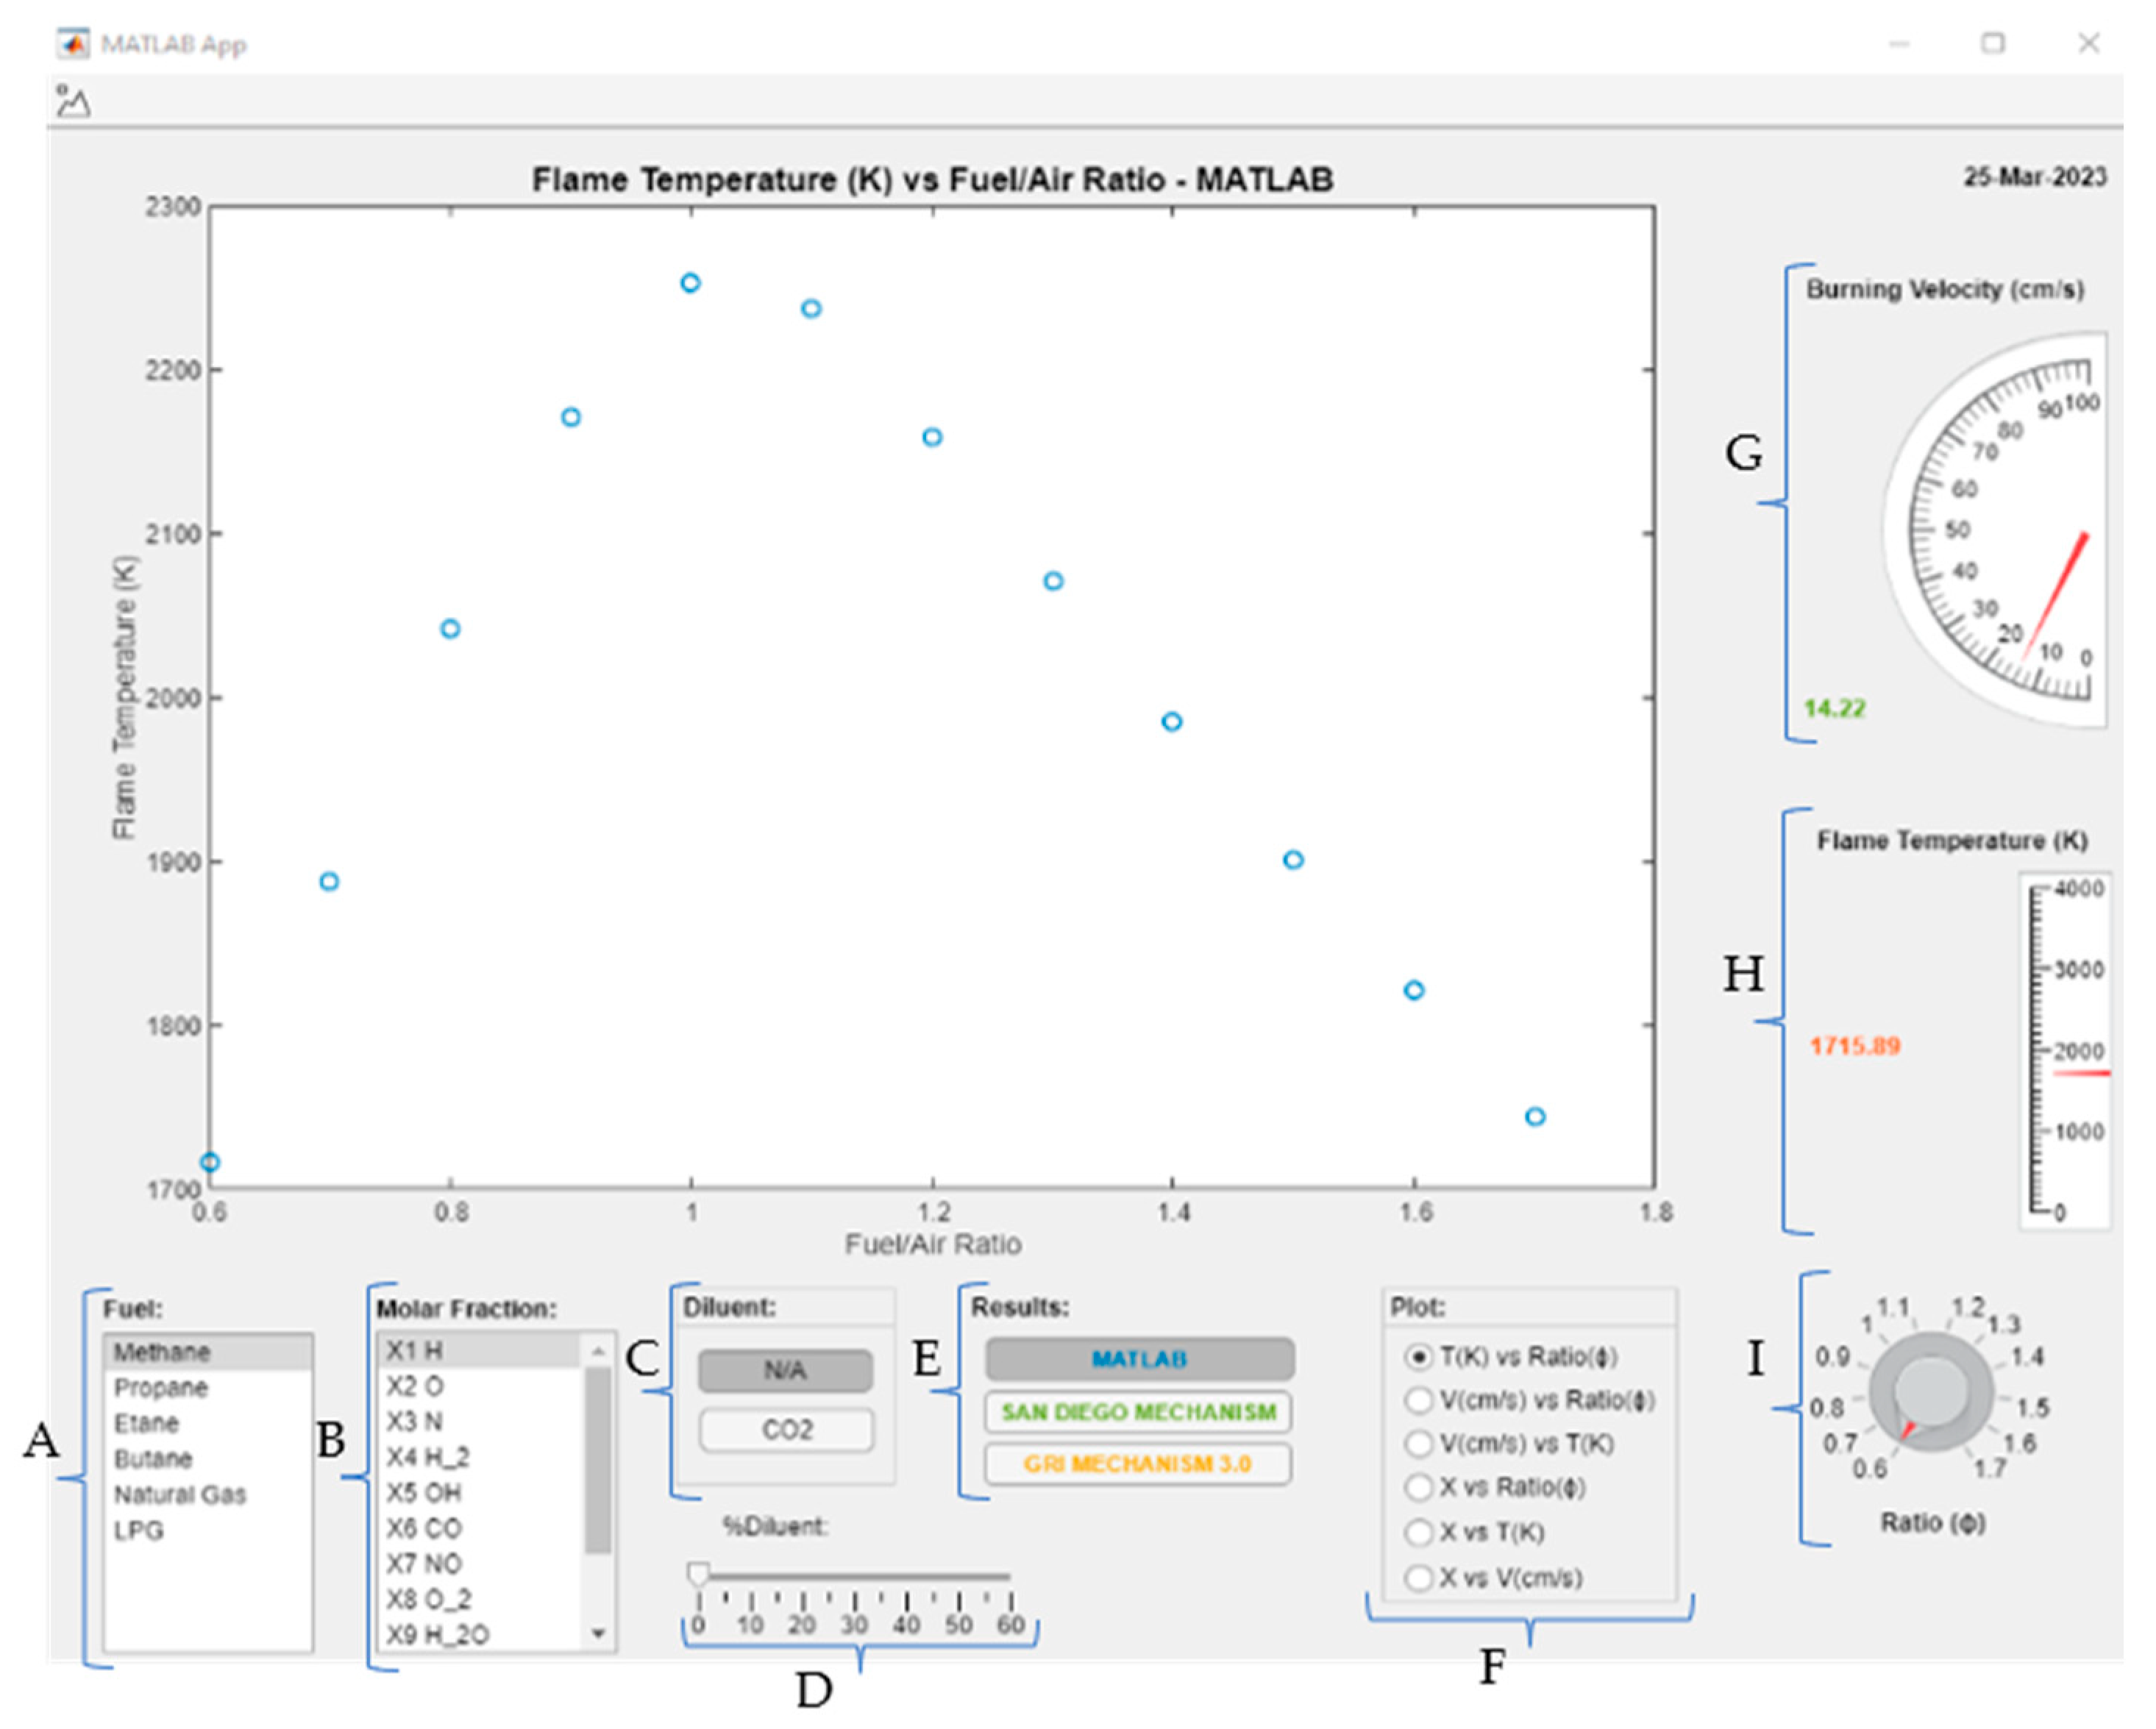2156x1729 pixels.
Task: Click the Ratio knob dial
Action: [x=1930, y=1391]
